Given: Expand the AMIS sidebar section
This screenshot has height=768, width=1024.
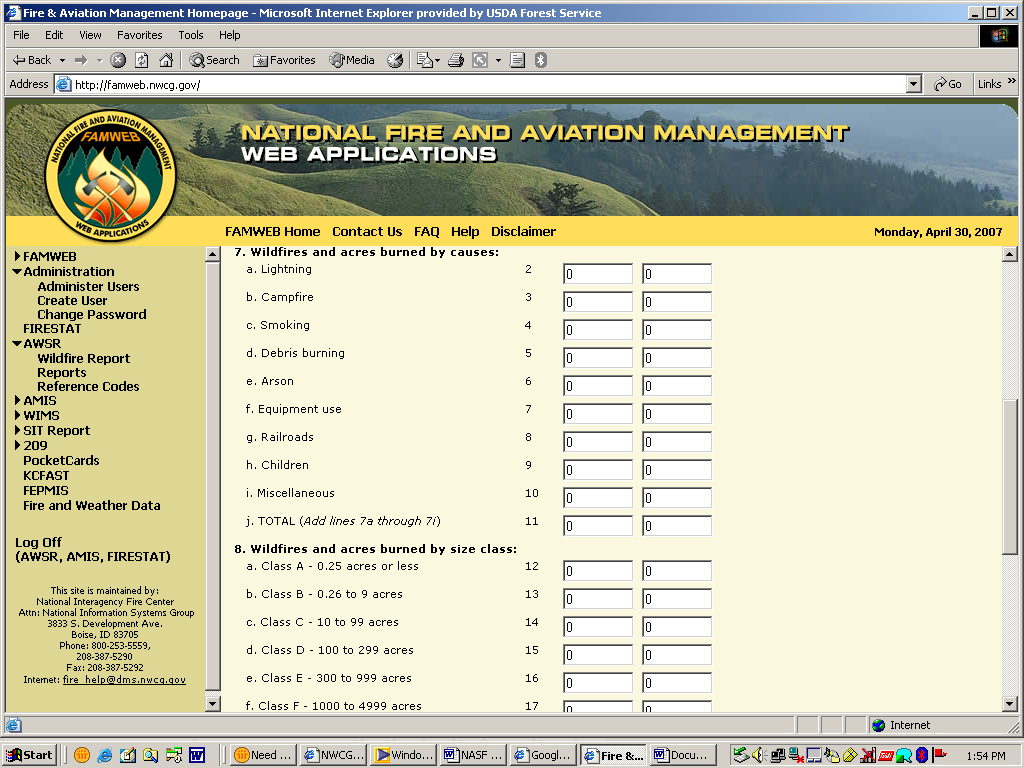Looking at the screenshot, I should (18, 401).
